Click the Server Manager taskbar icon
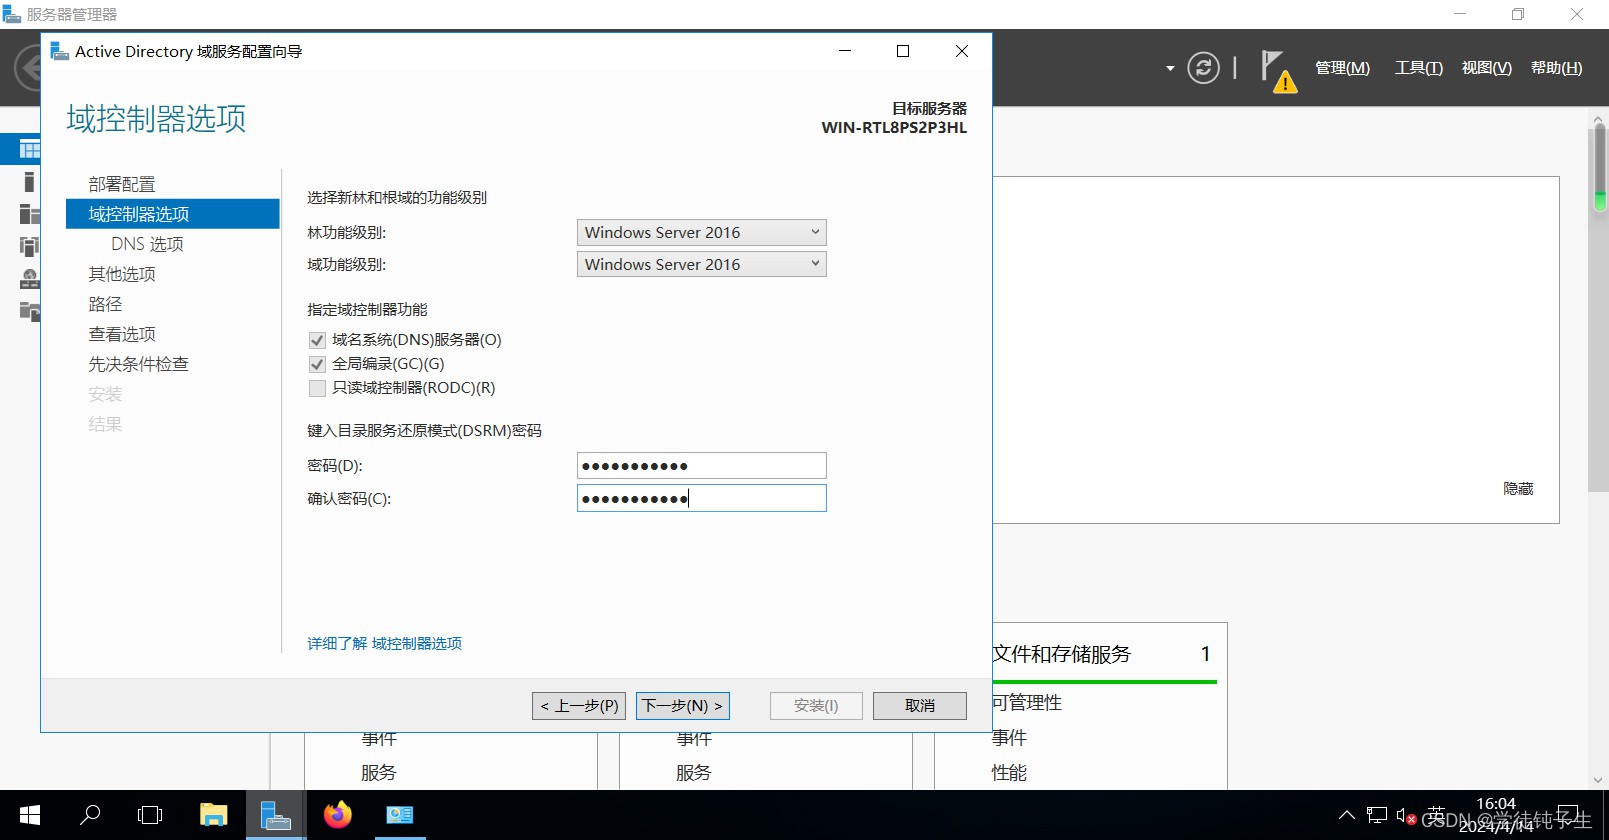Viewport: 1609px width, 840px height. (275, 815)
